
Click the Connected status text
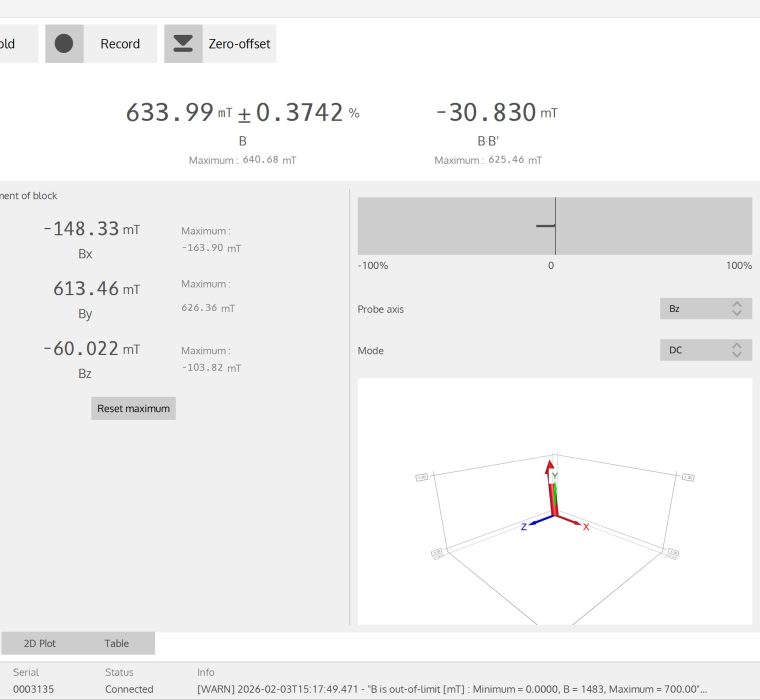pos(129,689)
